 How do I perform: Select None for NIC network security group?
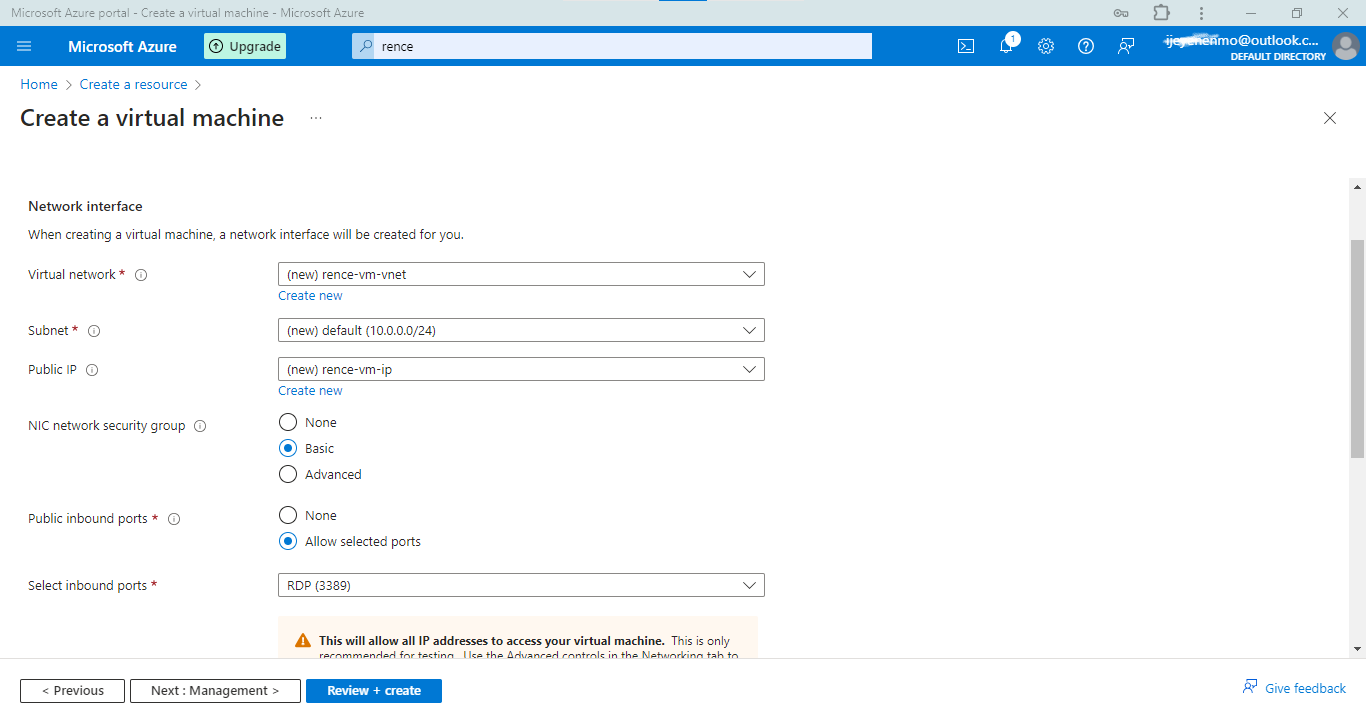[x=288, y=422]
